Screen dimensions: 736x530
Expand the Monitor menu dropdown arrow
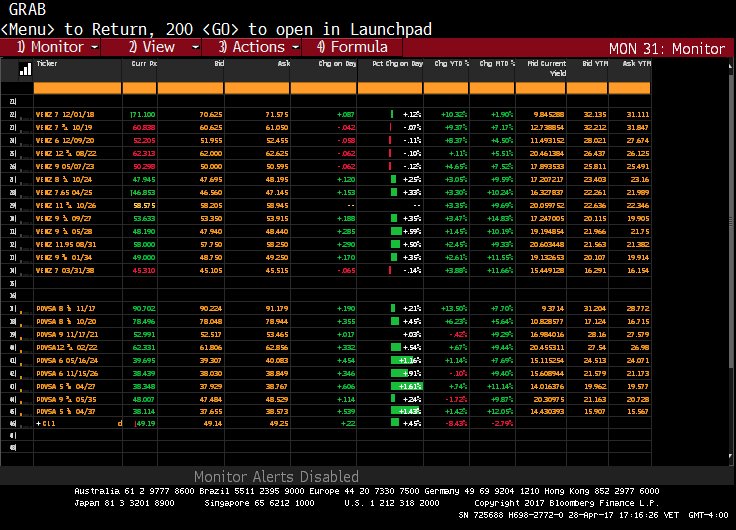[x=94, y=47]
